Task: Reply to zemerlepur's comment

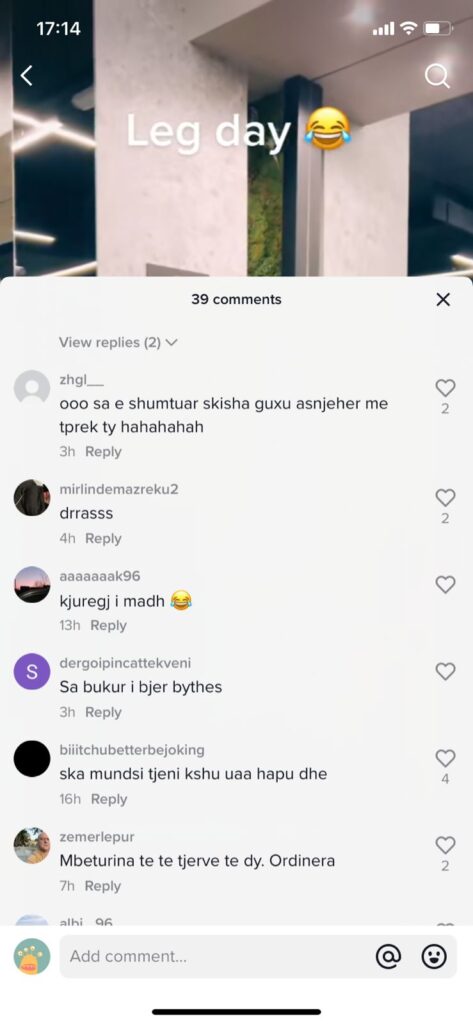Action: [103, 886]
